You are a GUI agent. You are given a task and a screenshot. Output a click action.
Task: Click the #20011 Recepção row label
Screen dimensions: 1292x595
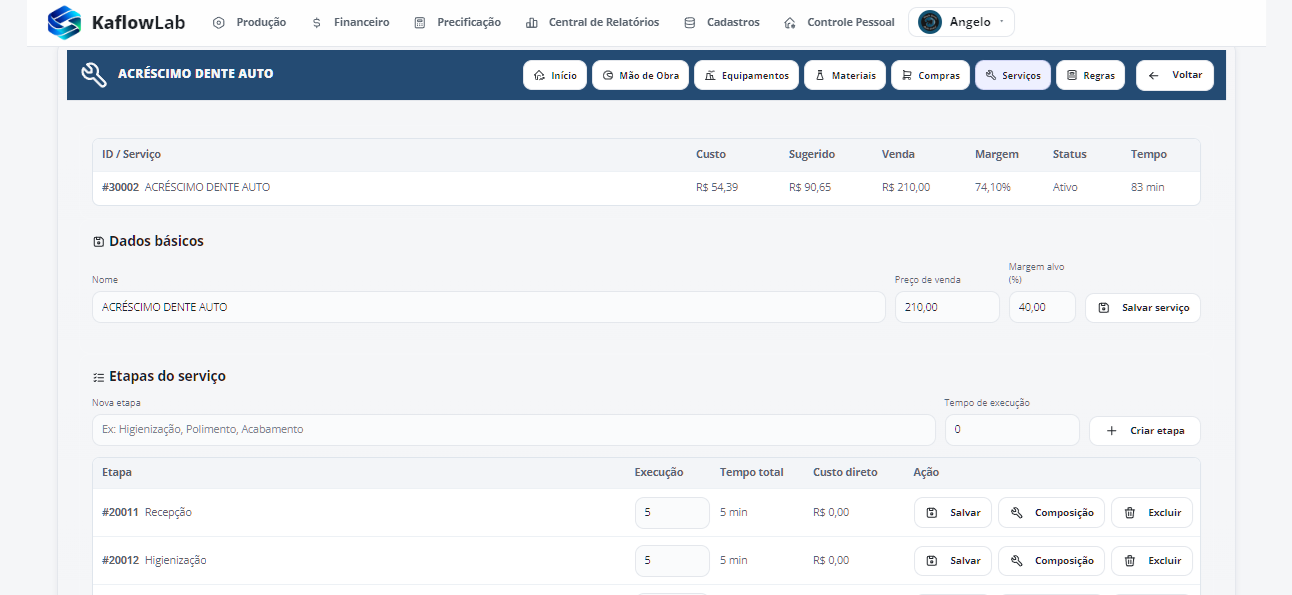point(147,513)
